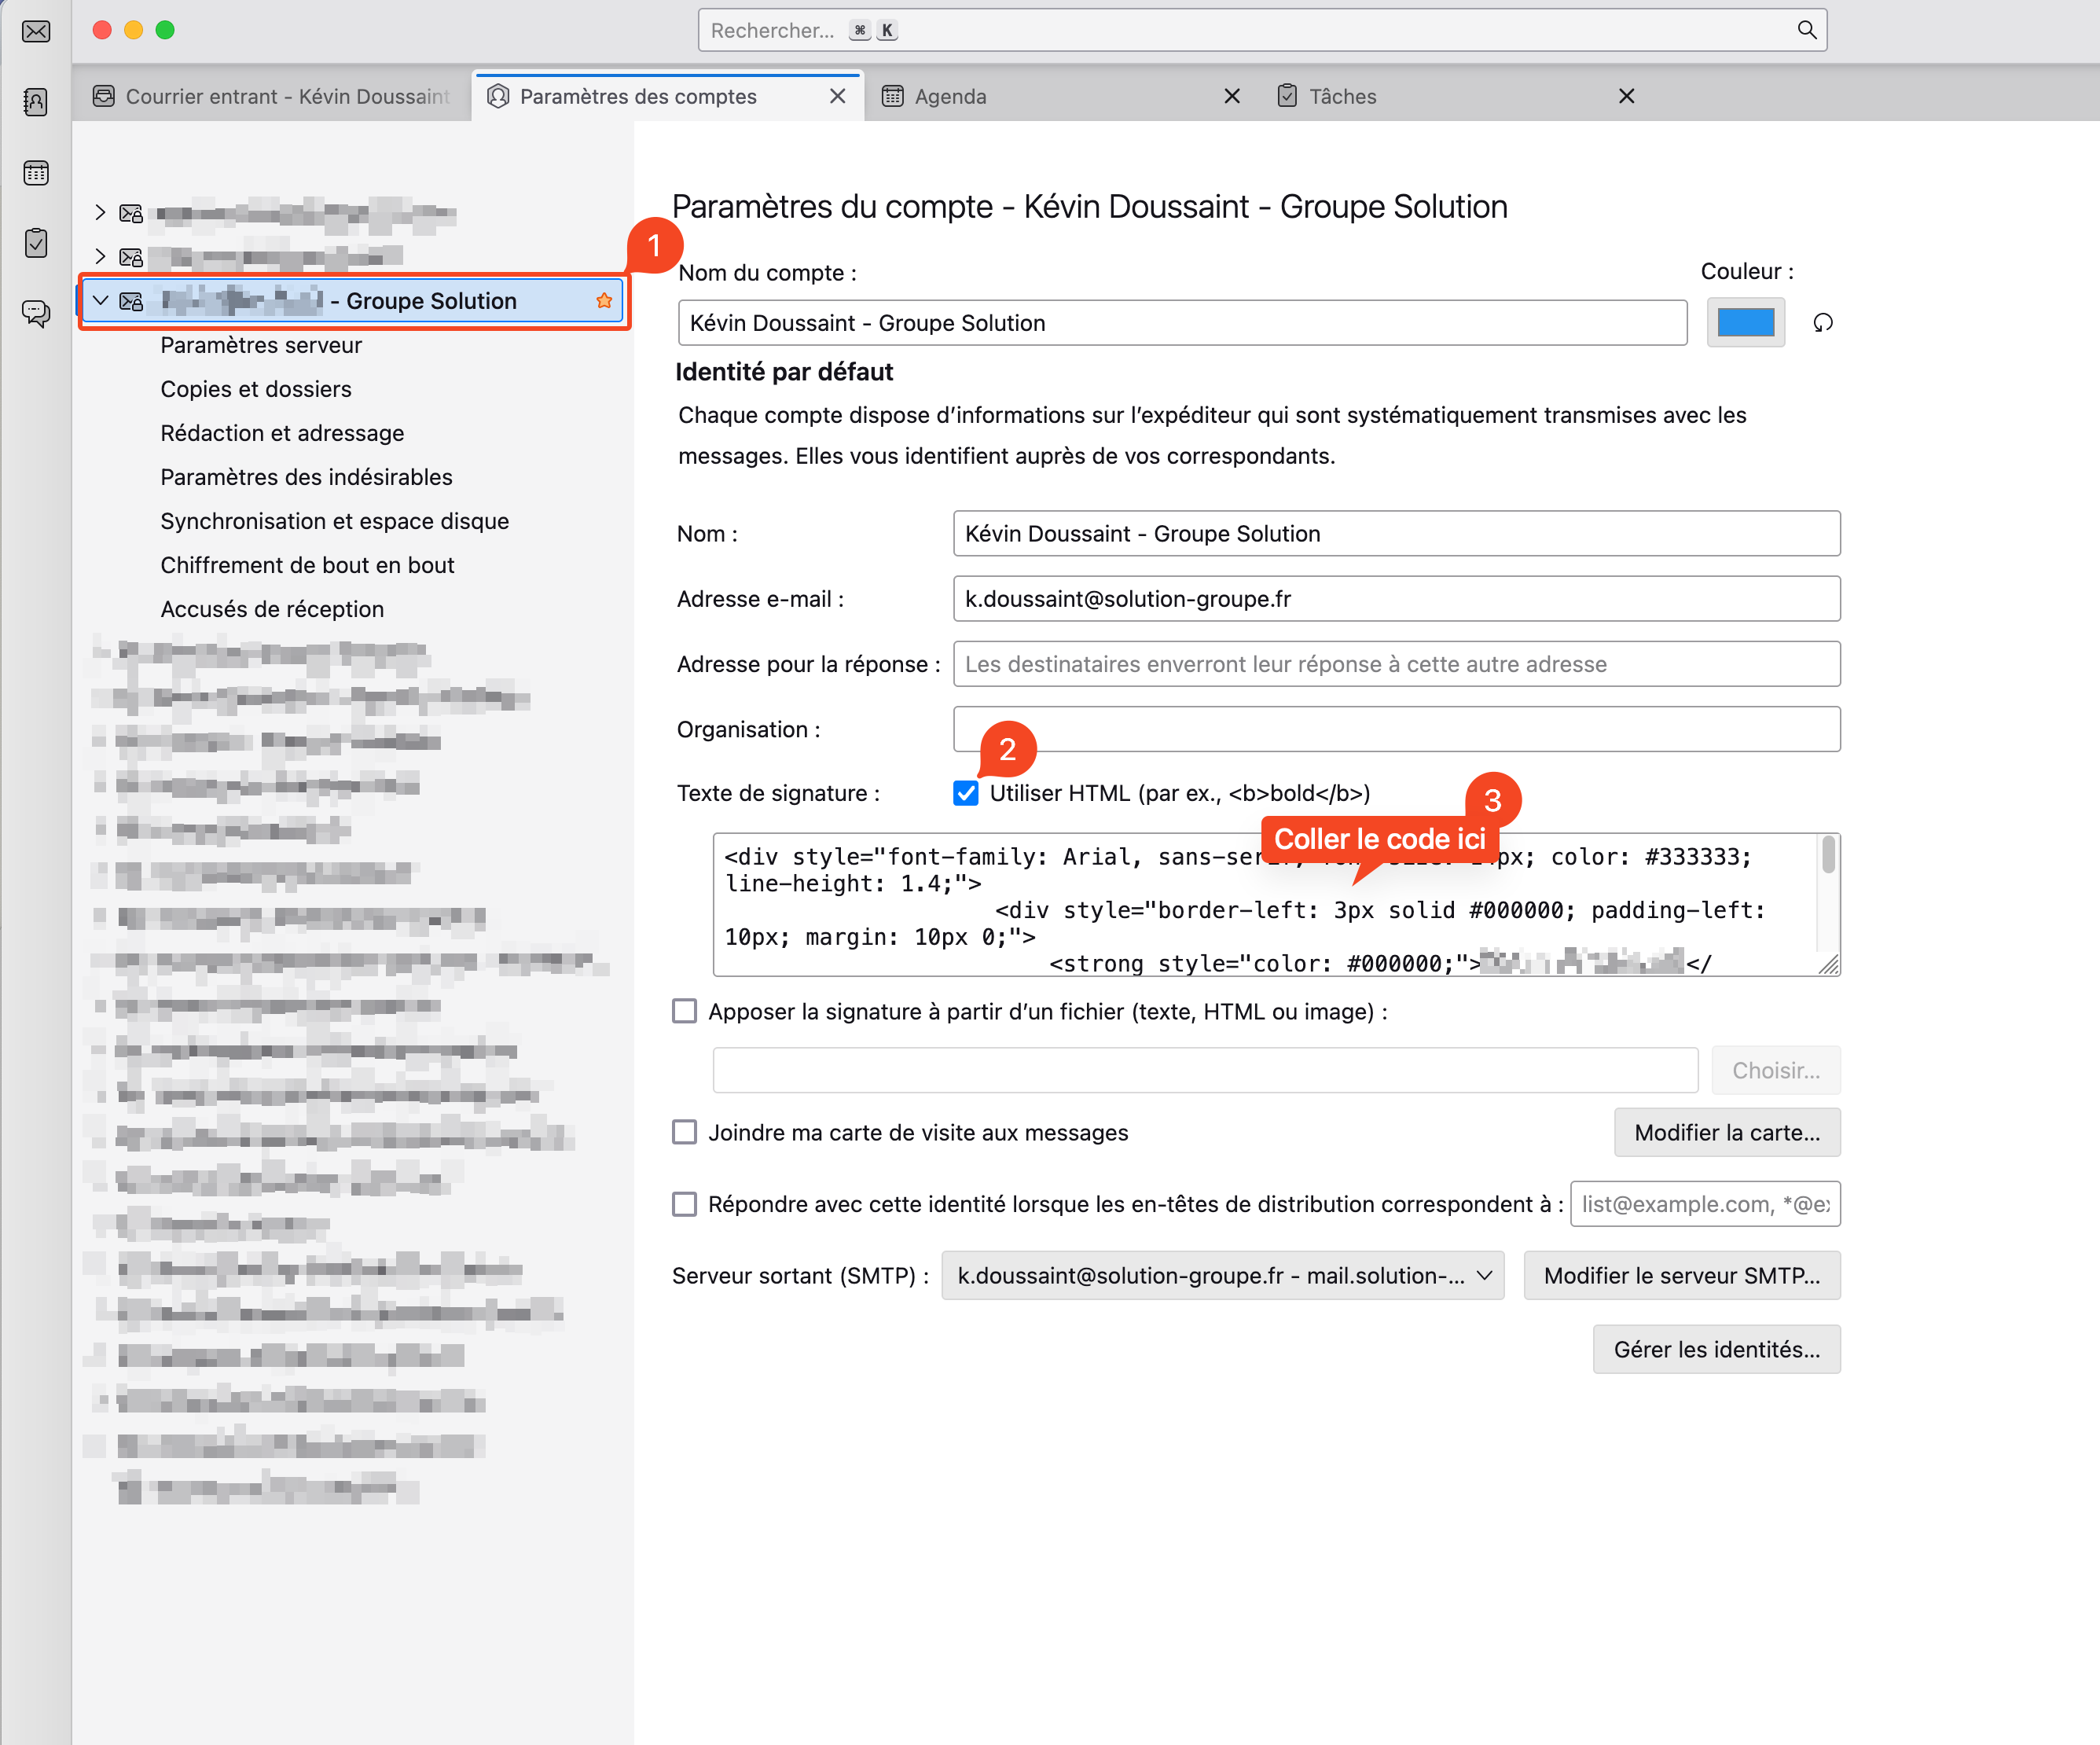
Task: Expand the first blurred account in tree
Action: [x=101, y=212]
